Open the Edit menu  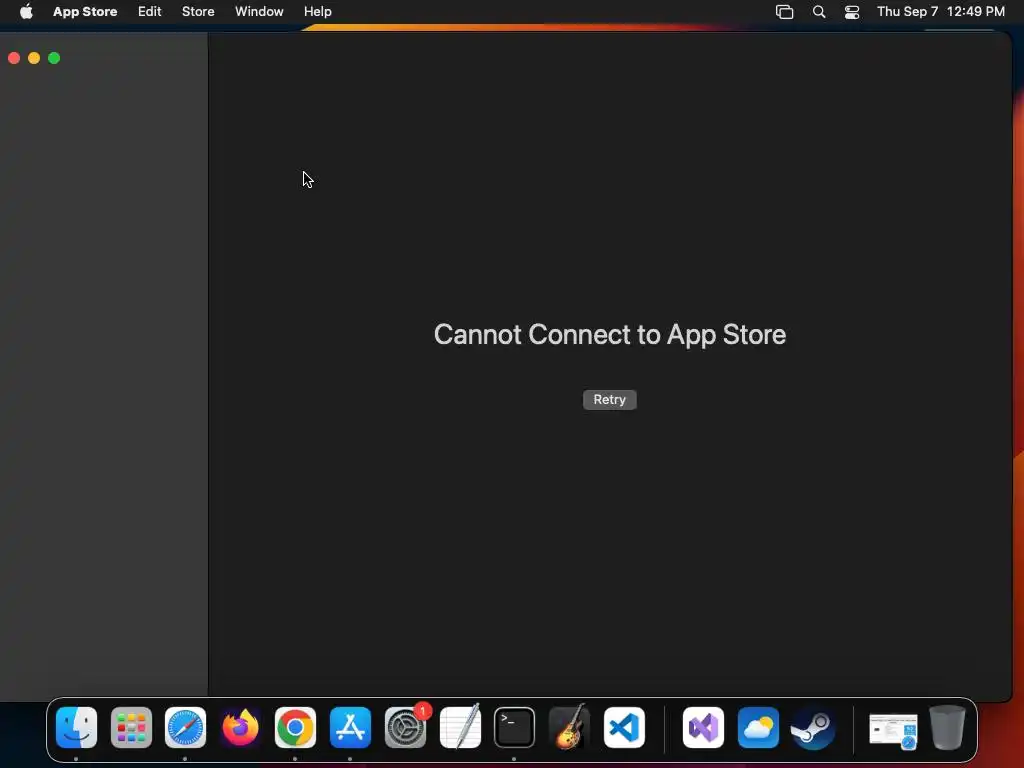150,12
